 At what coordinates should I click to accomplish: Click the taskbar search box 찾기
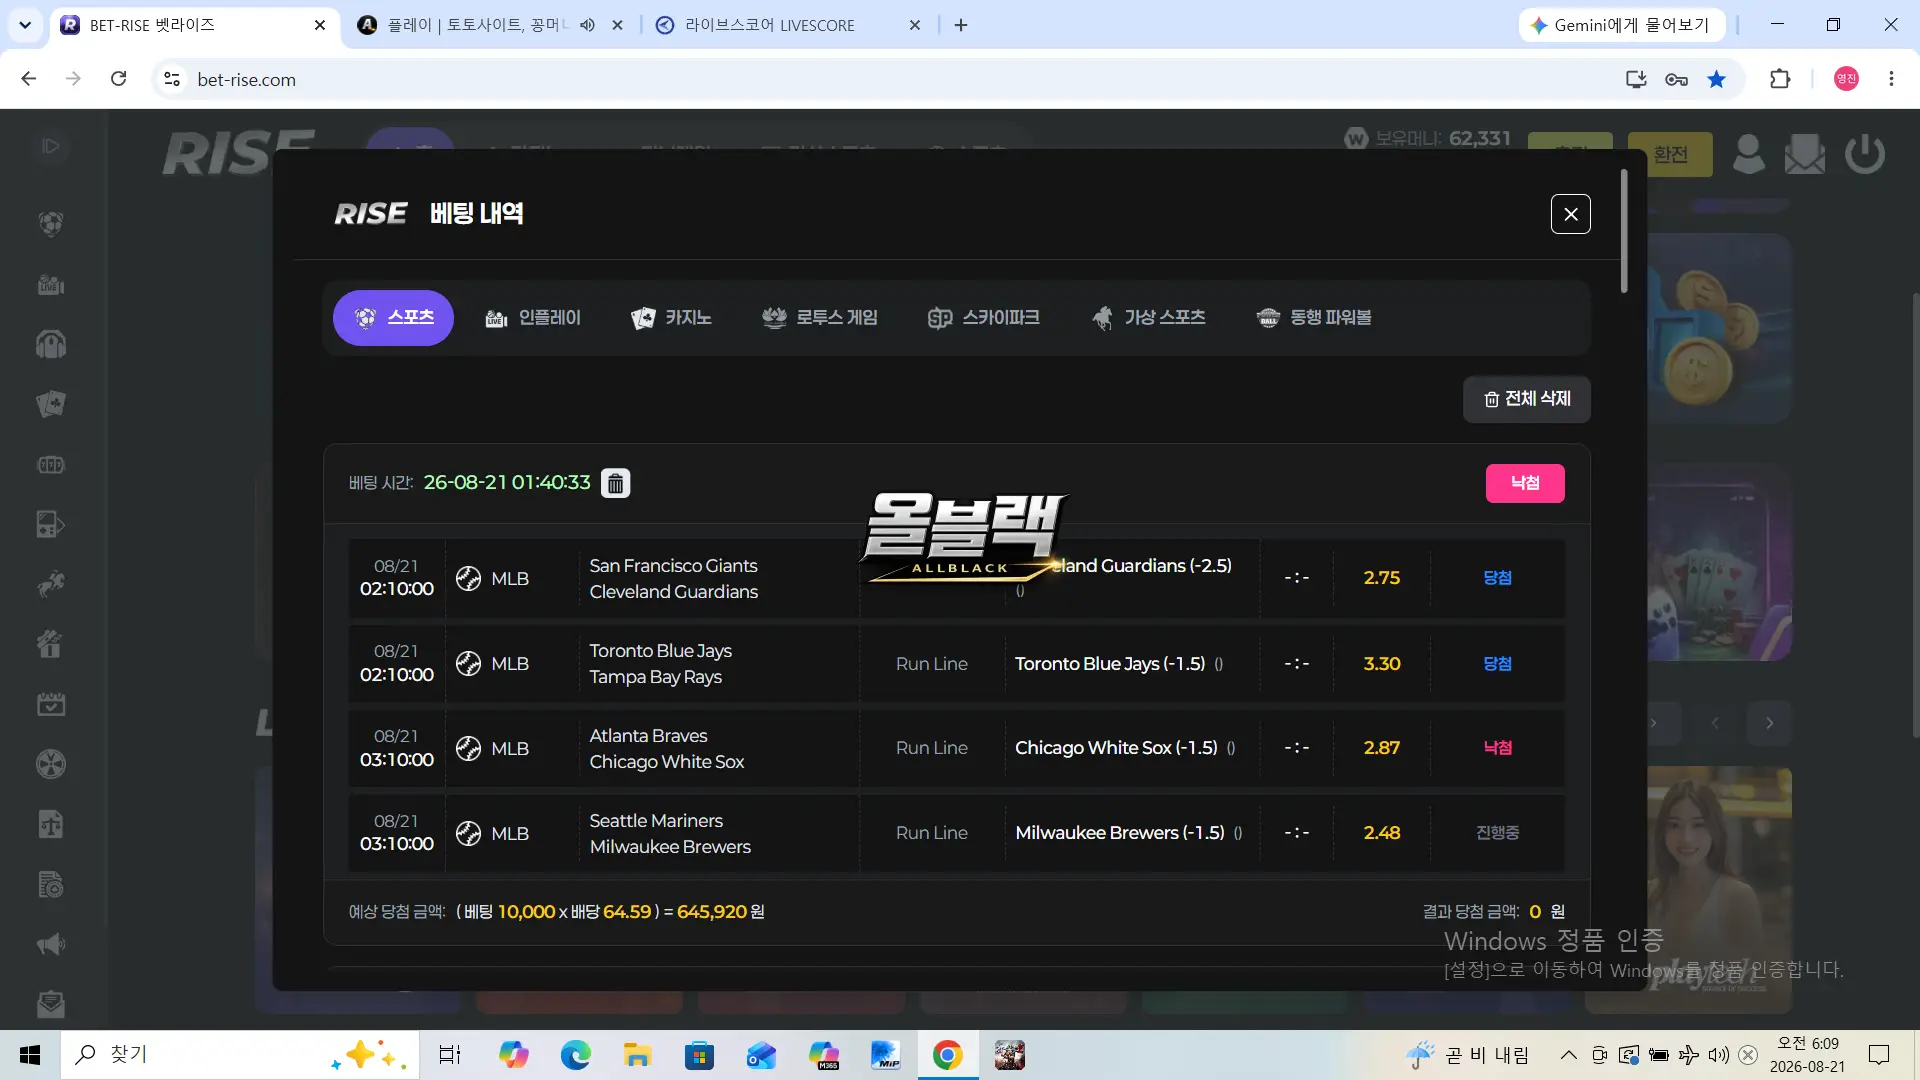coord(240,1055)
